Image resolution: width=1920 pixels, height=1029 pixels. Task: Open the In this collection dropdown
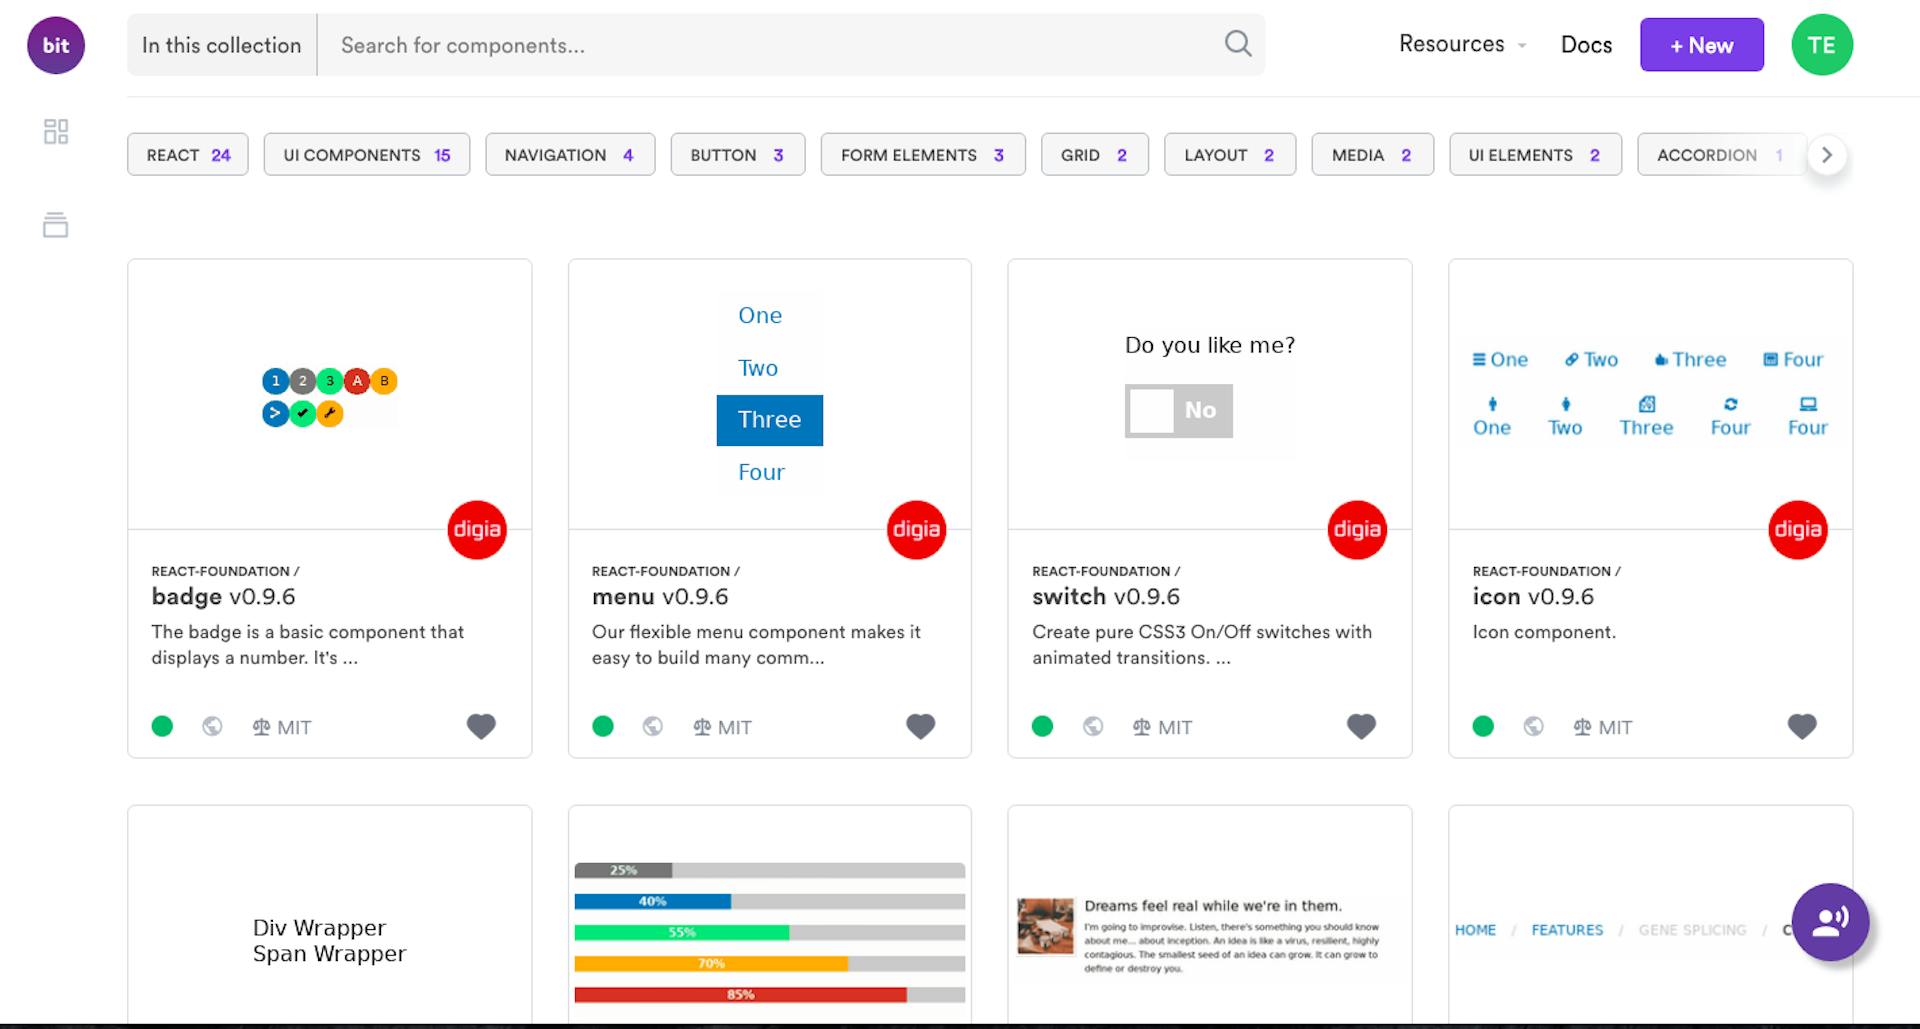click(221, 45)
